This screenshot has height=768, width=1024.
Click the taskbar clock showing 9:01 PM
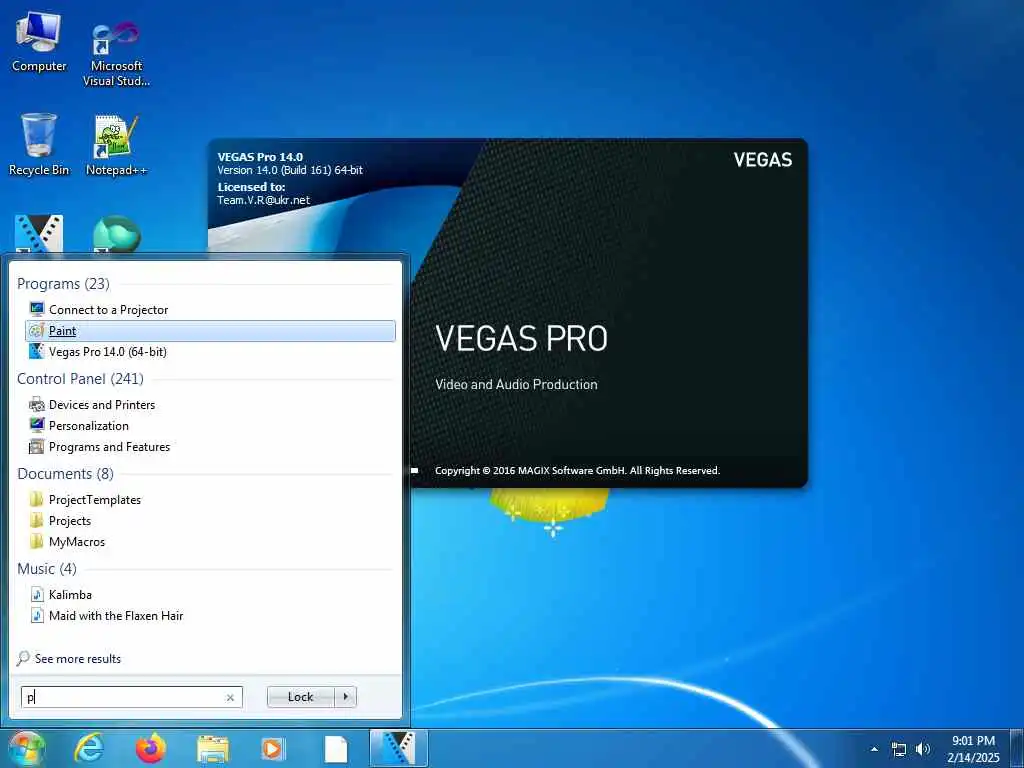(973, 748)
